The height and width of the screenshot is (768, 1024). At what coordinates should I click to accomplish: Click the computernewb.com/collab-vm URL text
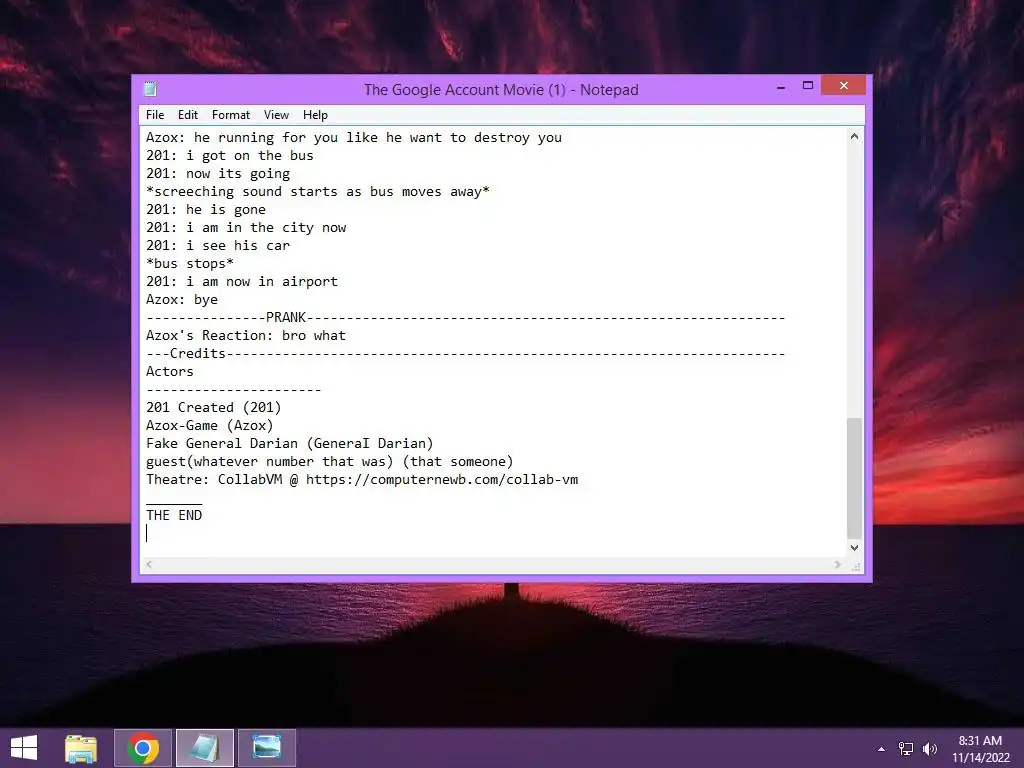pyautogui.click(x=441, y=479)
